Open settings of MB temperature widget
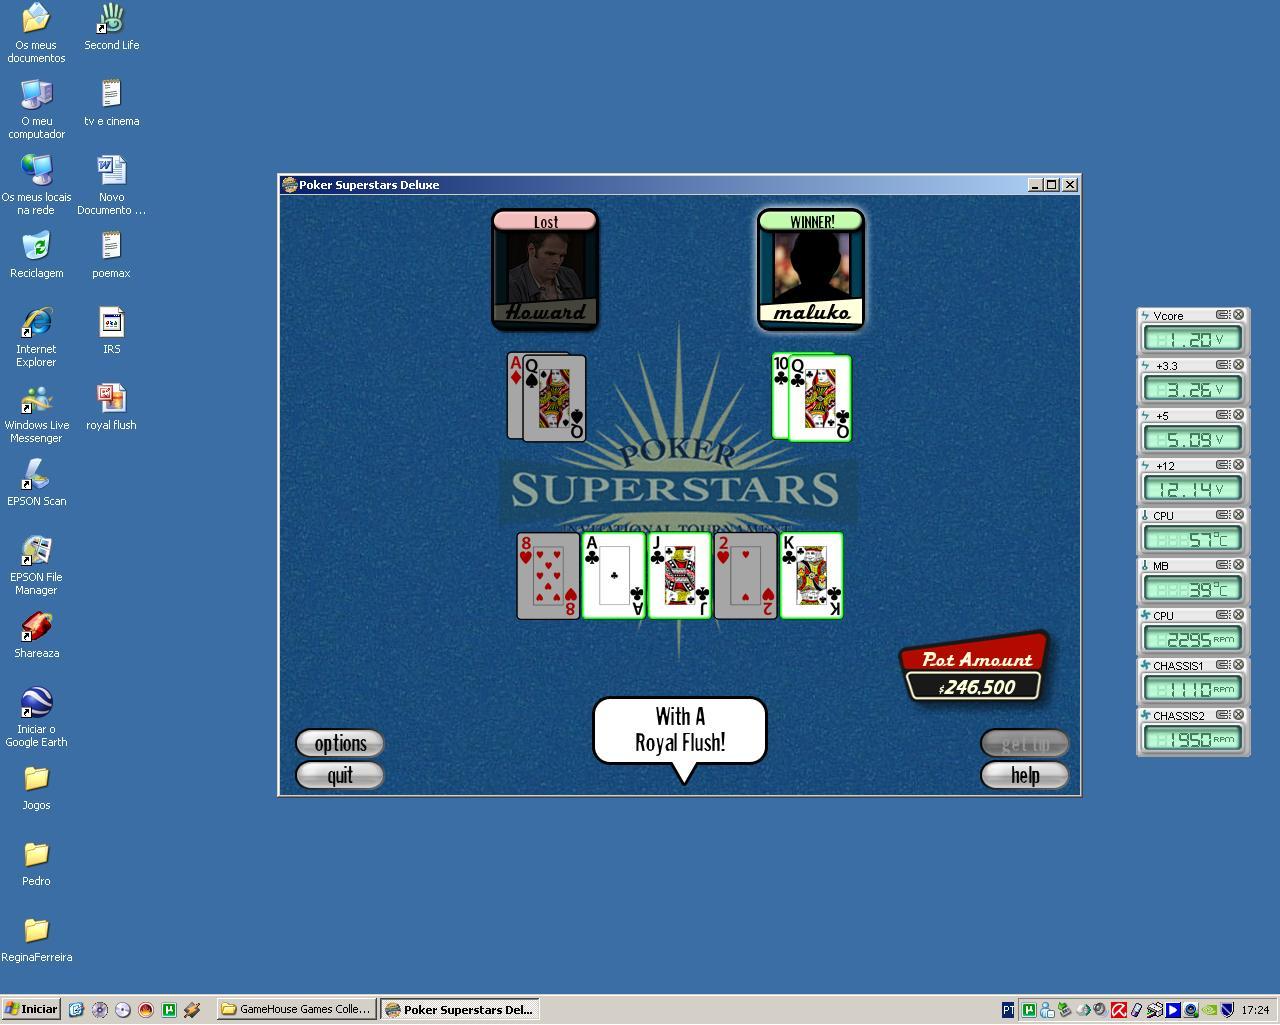Screen dimensions: 1280x1025 [x=1223, y=565]
